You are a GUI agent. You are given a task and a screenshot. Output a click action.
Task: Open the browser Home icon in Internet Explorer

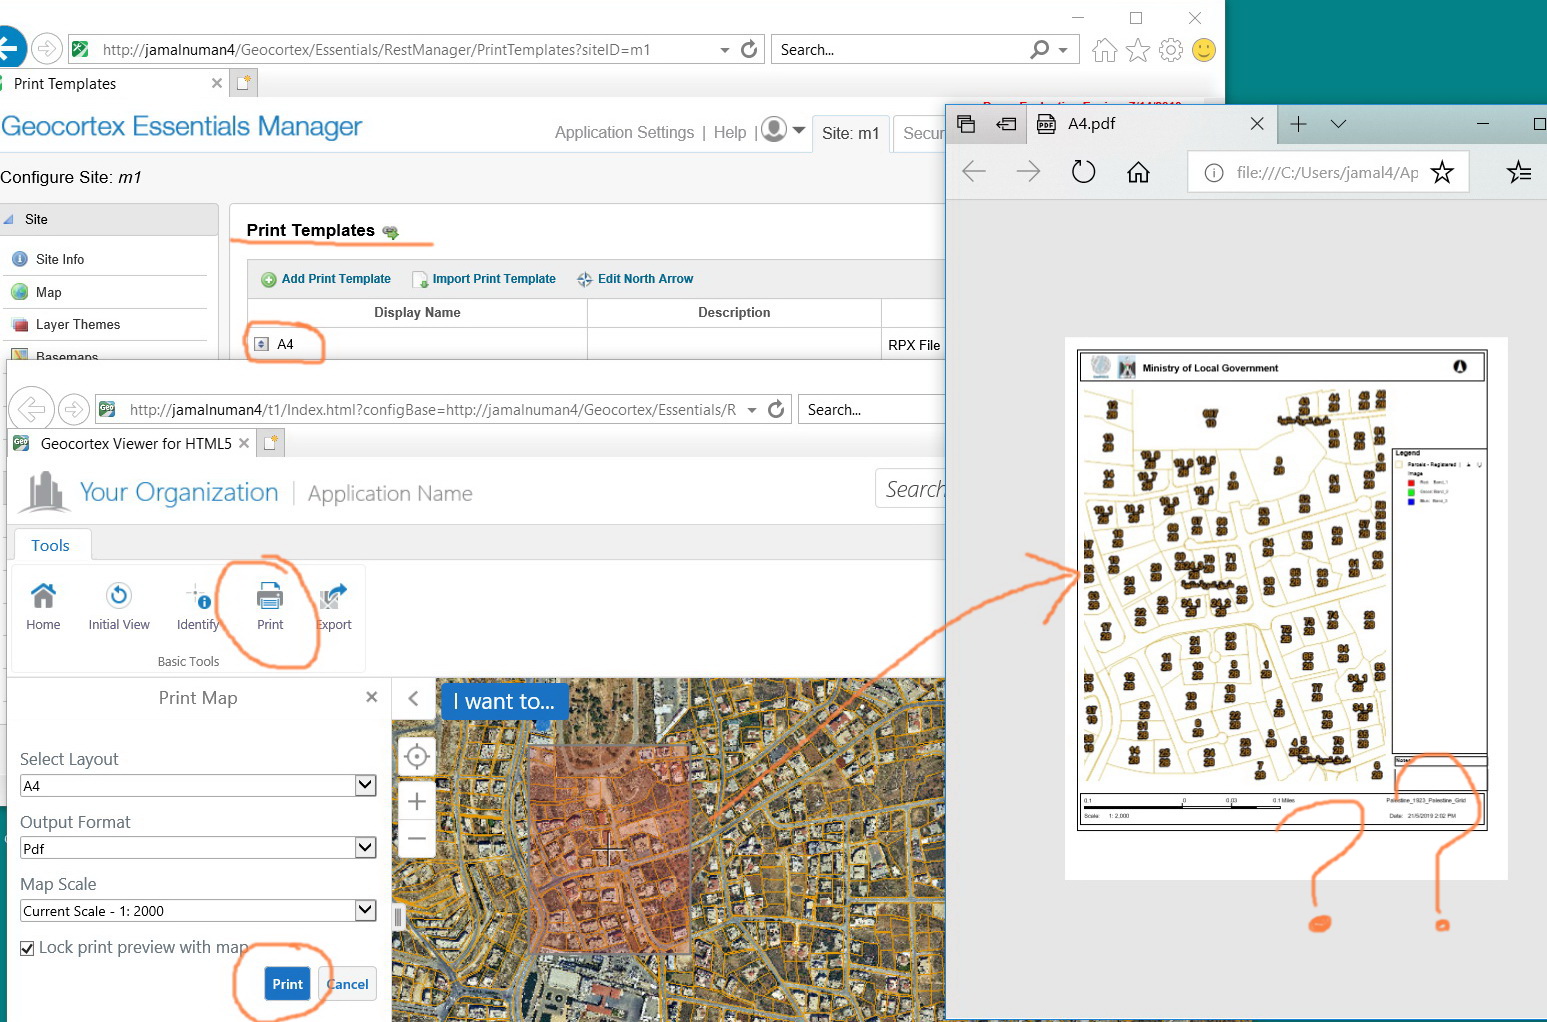pyautogui.click(x=1105, y=50)
